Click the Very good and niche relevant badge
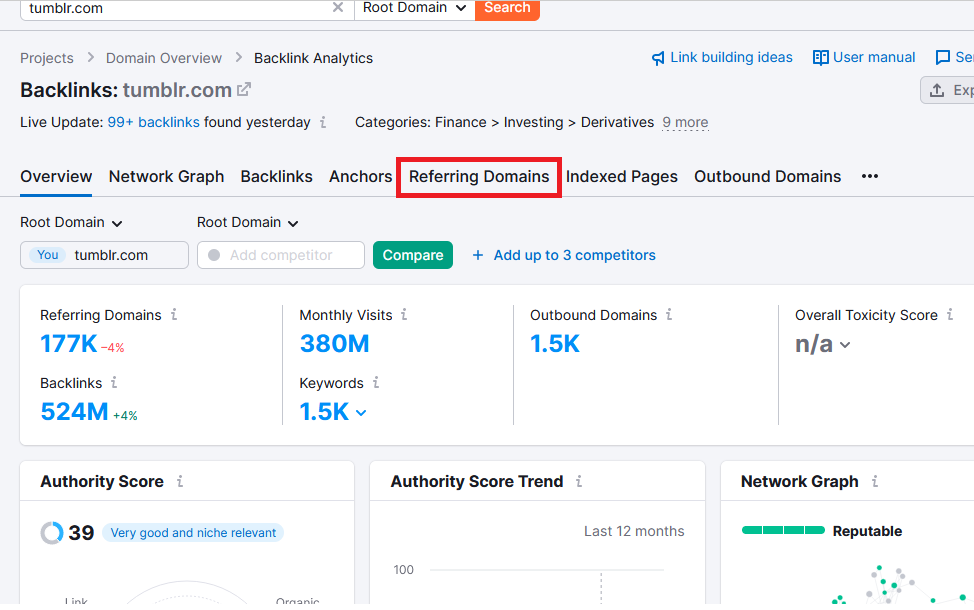The image size is (974, 610). pos(193,533)
